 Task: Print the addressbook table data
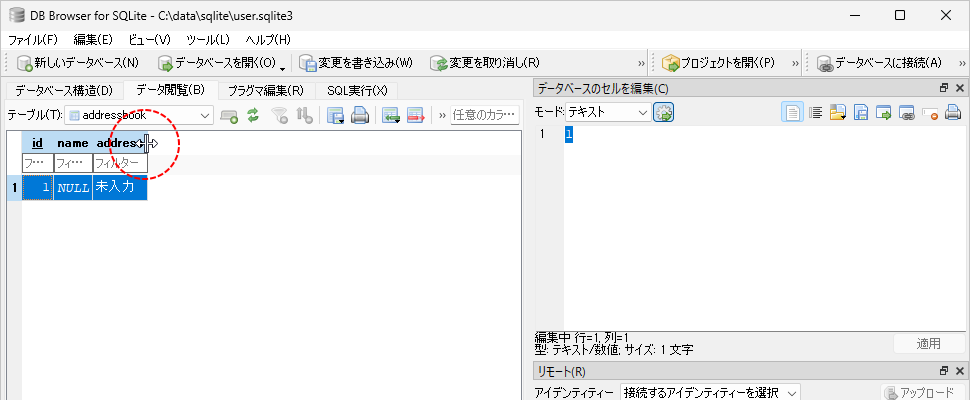[360, 115]
